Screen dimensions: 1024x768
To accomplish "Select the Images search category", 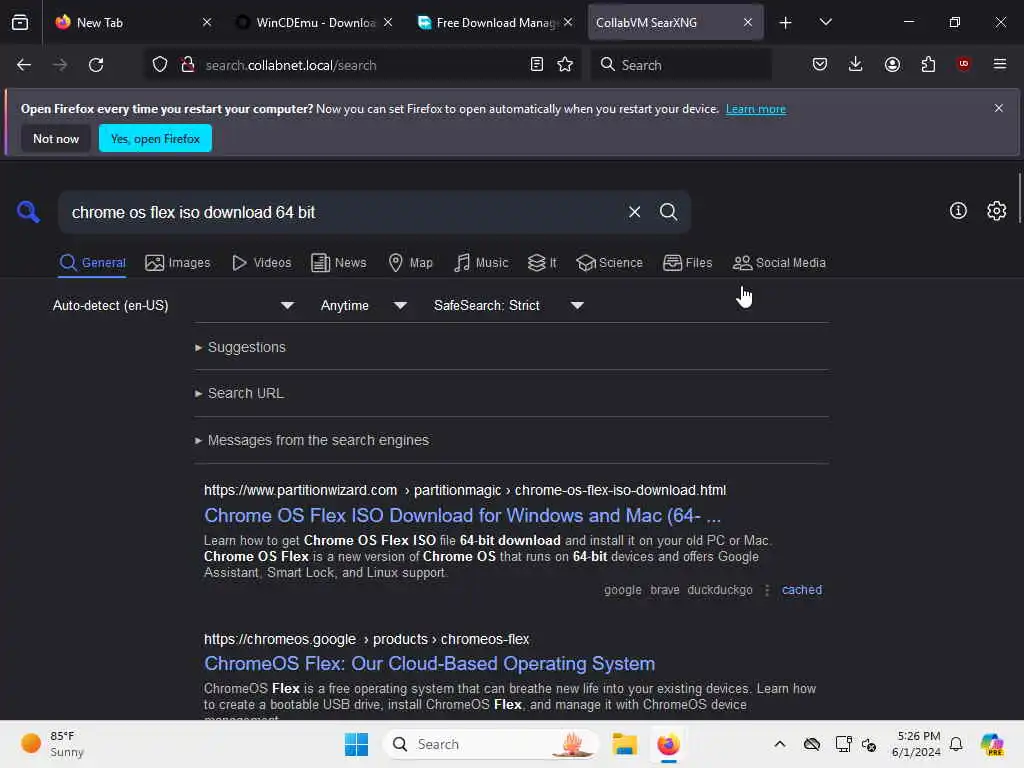I will coord(178,263).
